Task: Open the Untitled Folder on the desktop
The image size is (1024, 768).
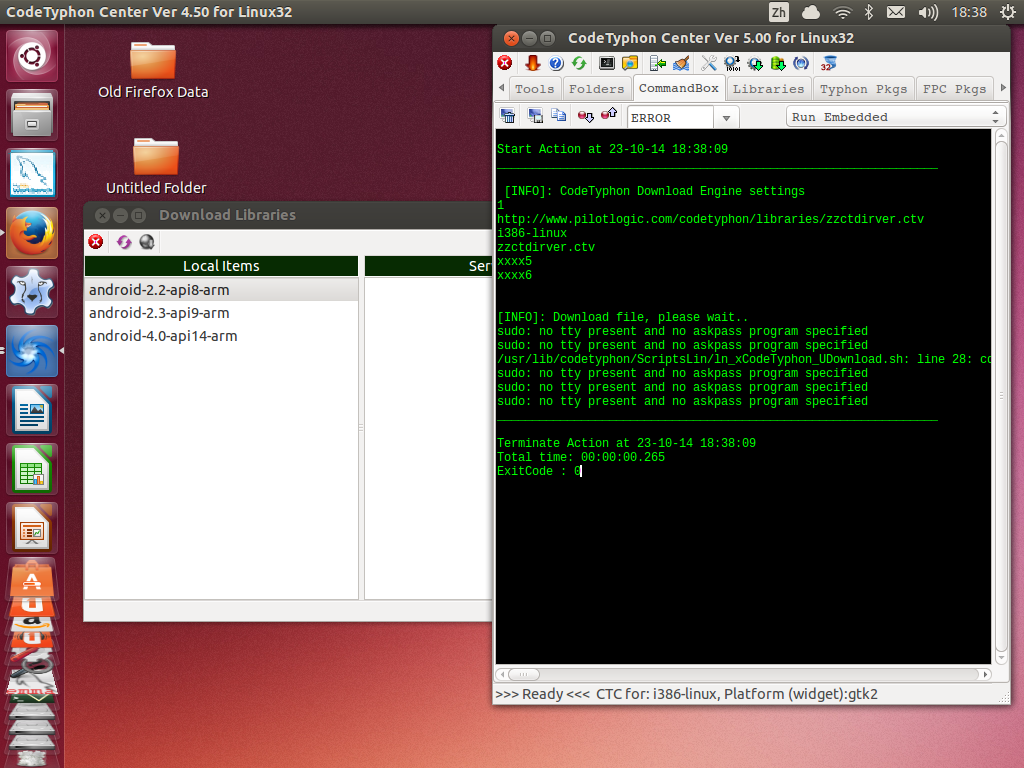Action: click(x=156, y=166)
